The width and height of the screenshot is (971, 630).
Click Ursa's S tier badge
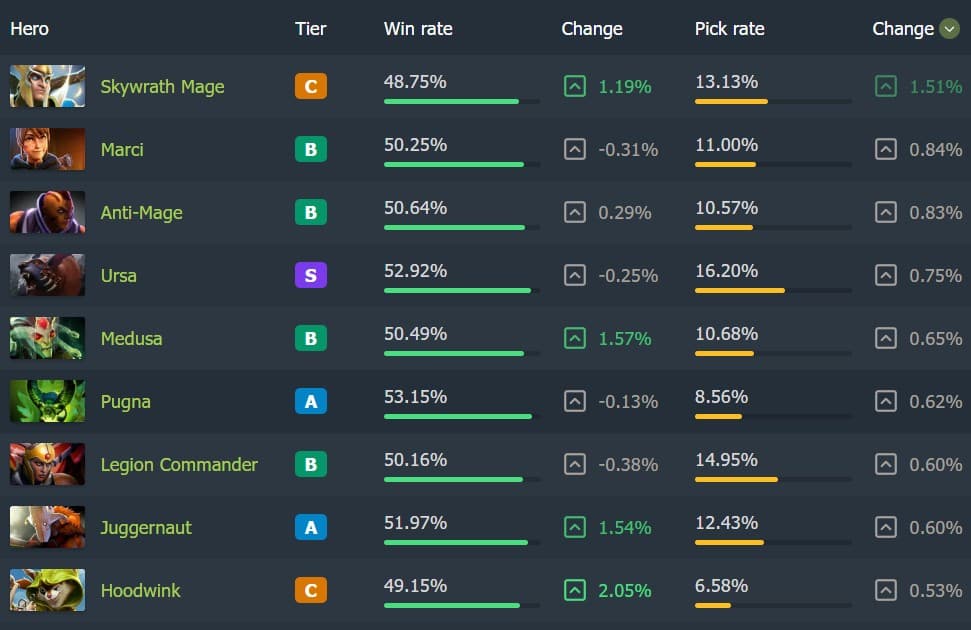coord(309,275)
